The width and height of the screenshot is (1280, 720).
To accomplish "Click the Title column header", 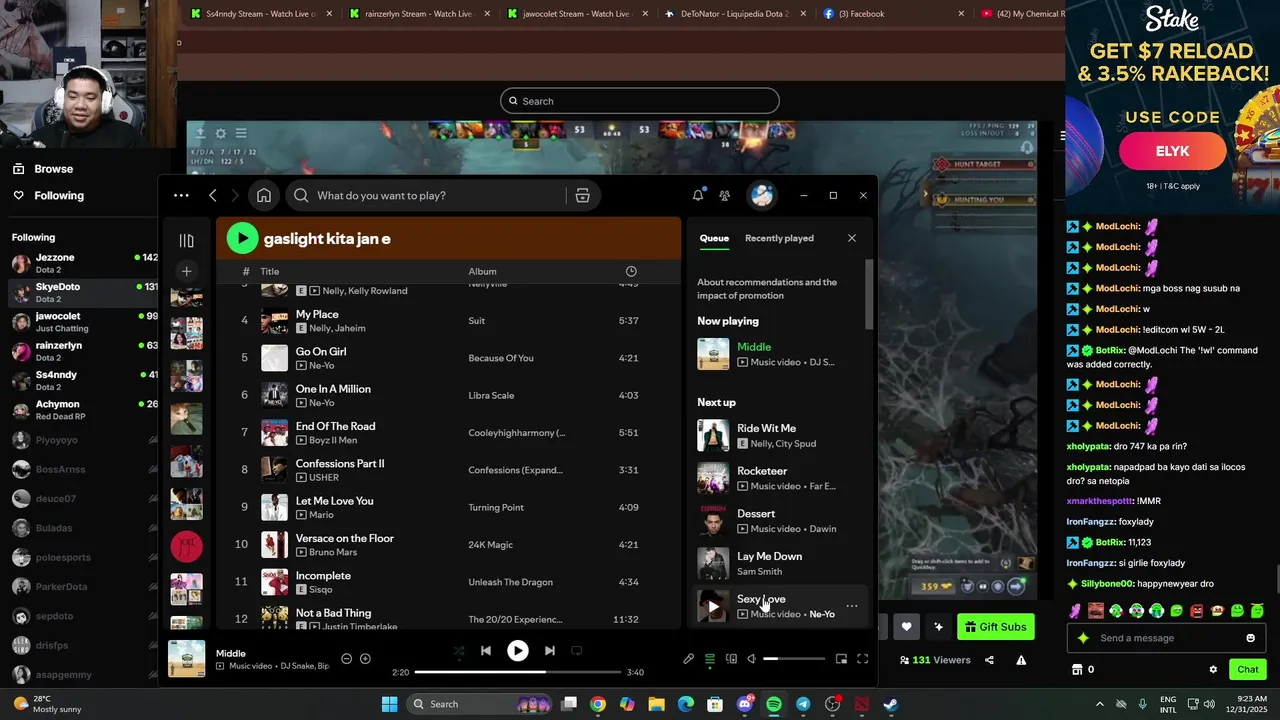I will (x=270, y=271).
